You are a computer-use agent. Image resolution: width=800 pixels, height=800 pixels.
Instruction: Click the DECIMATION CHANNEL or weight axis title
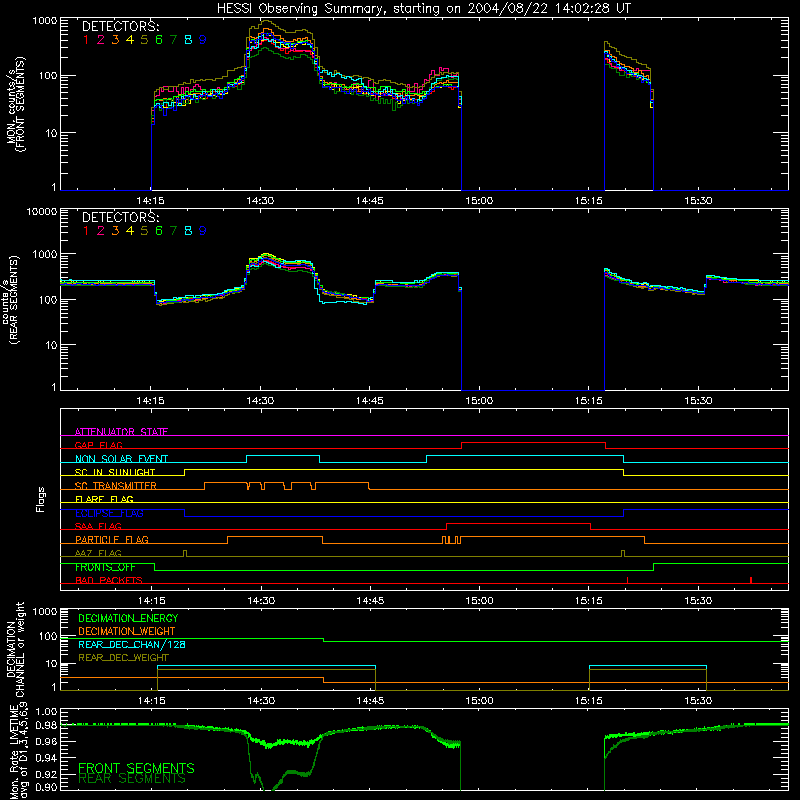[x=15, y=649]
